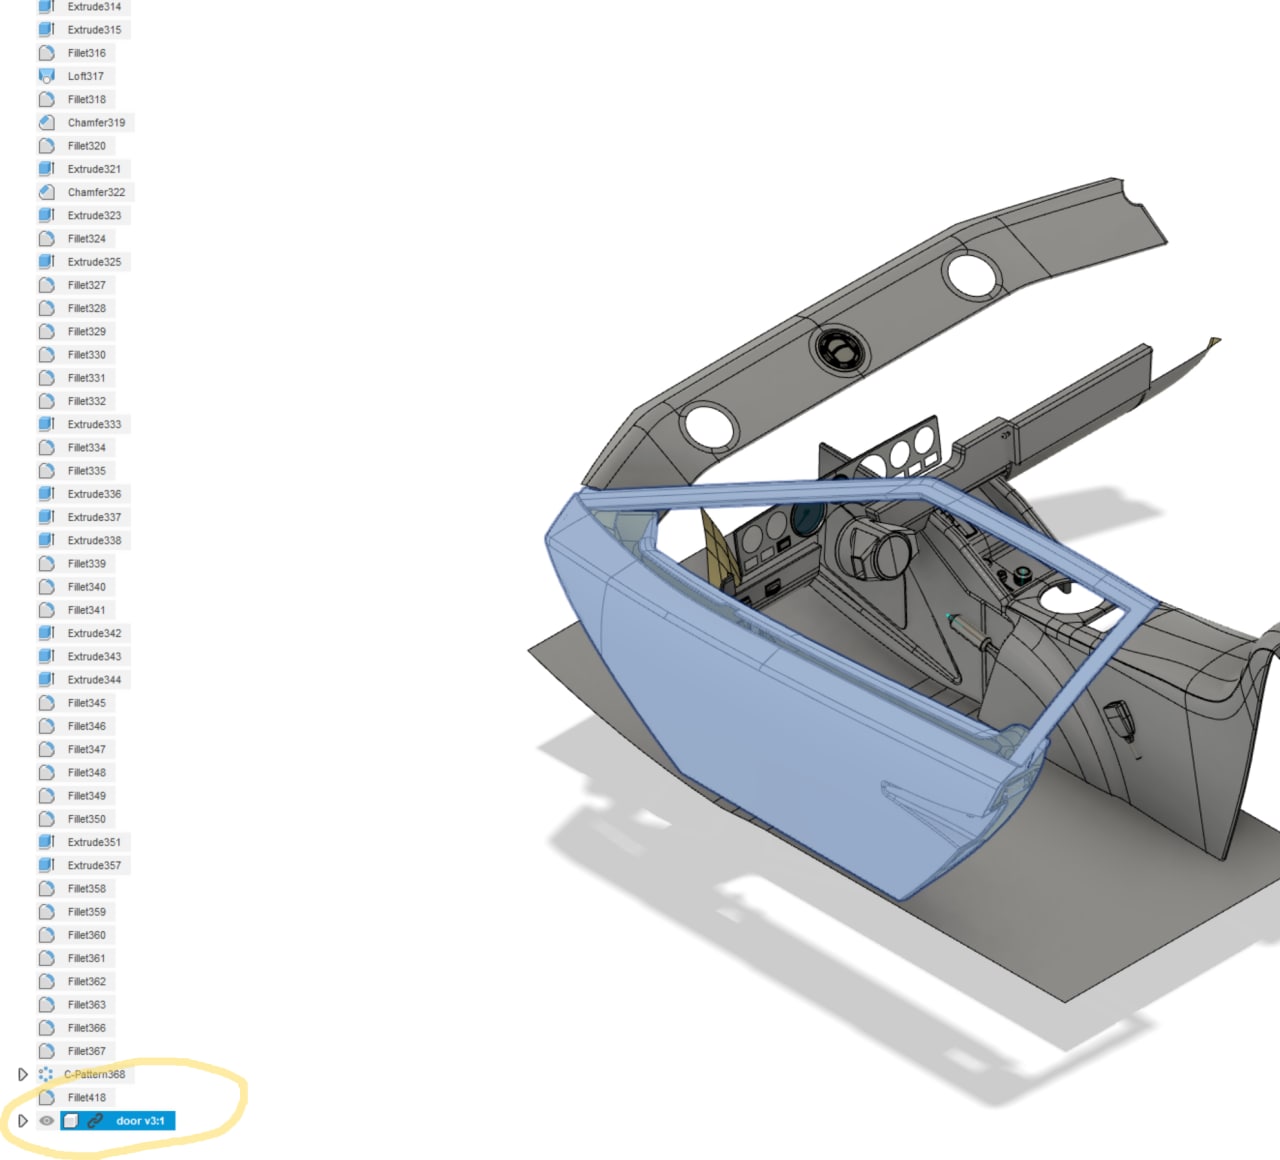Select the Extrude343 feature icon
The height and width of the screenshot is (1160, 1280).
pos(46,656)
